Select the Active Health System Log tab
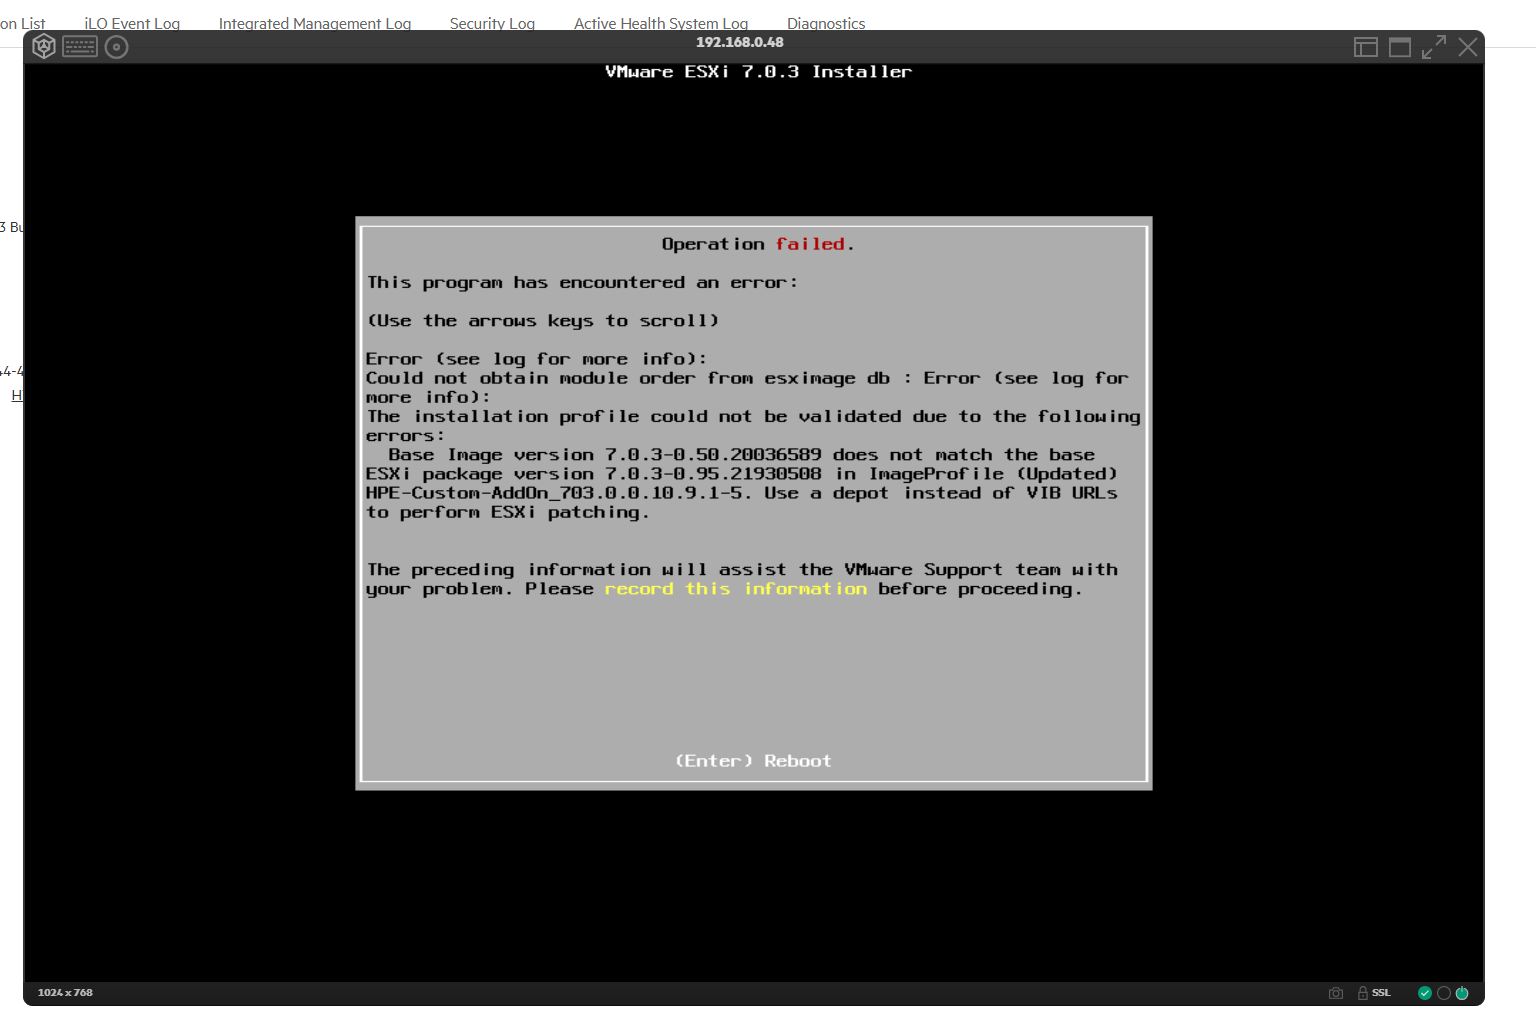This screenshot has height=1021, width=1536. (661, 23)
